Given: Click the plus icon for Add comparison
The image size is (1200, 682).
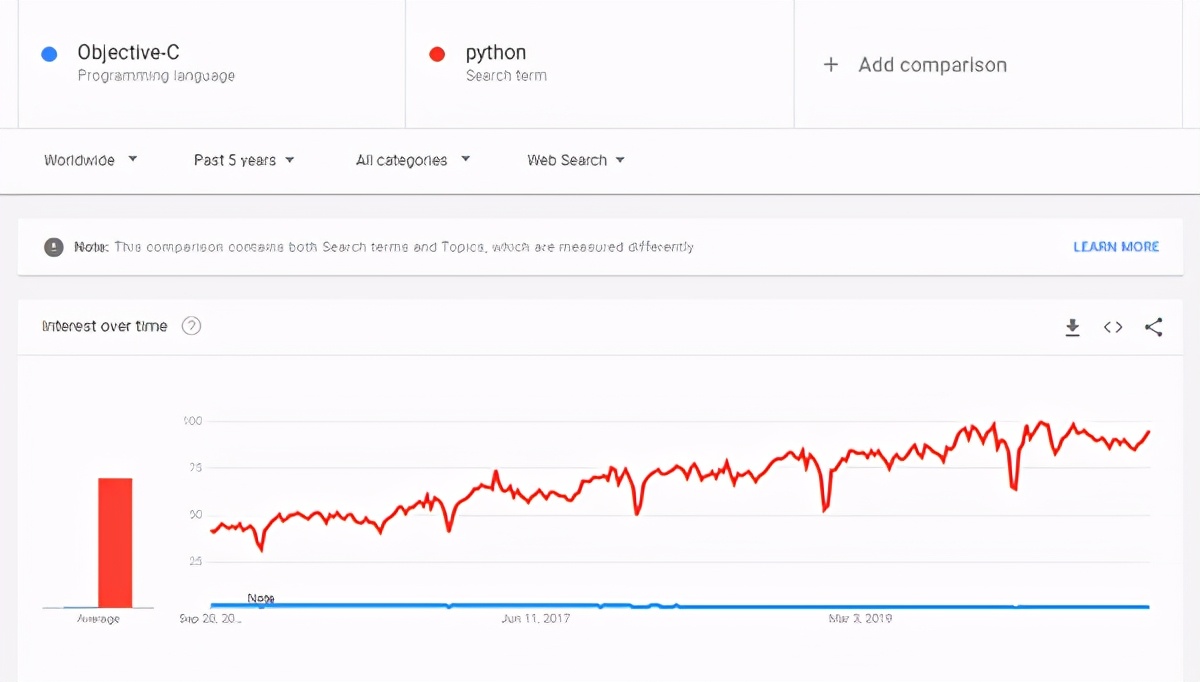Looking at the screenshot, I should (830, 65).
